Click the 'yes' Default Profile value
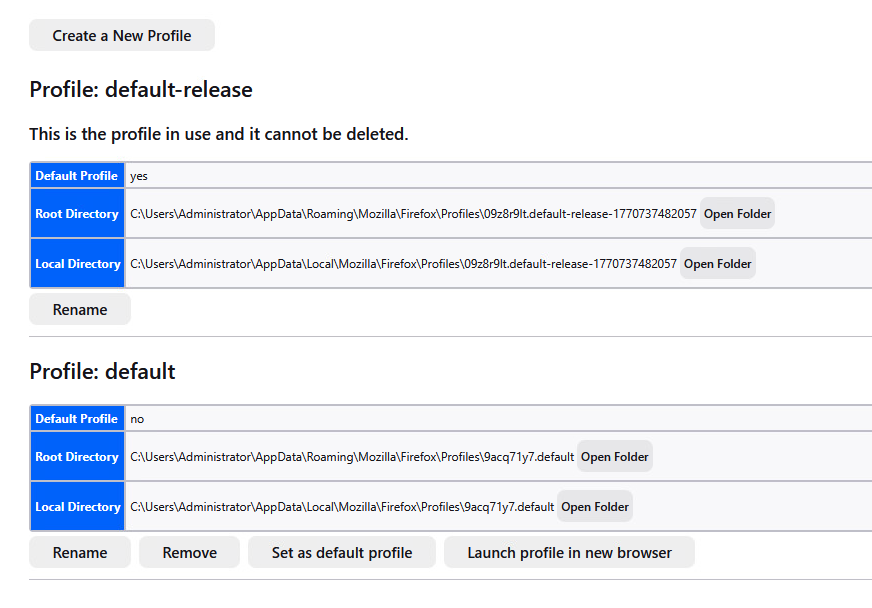The height and width of the screenshot is (608, 872). point(139,176)
